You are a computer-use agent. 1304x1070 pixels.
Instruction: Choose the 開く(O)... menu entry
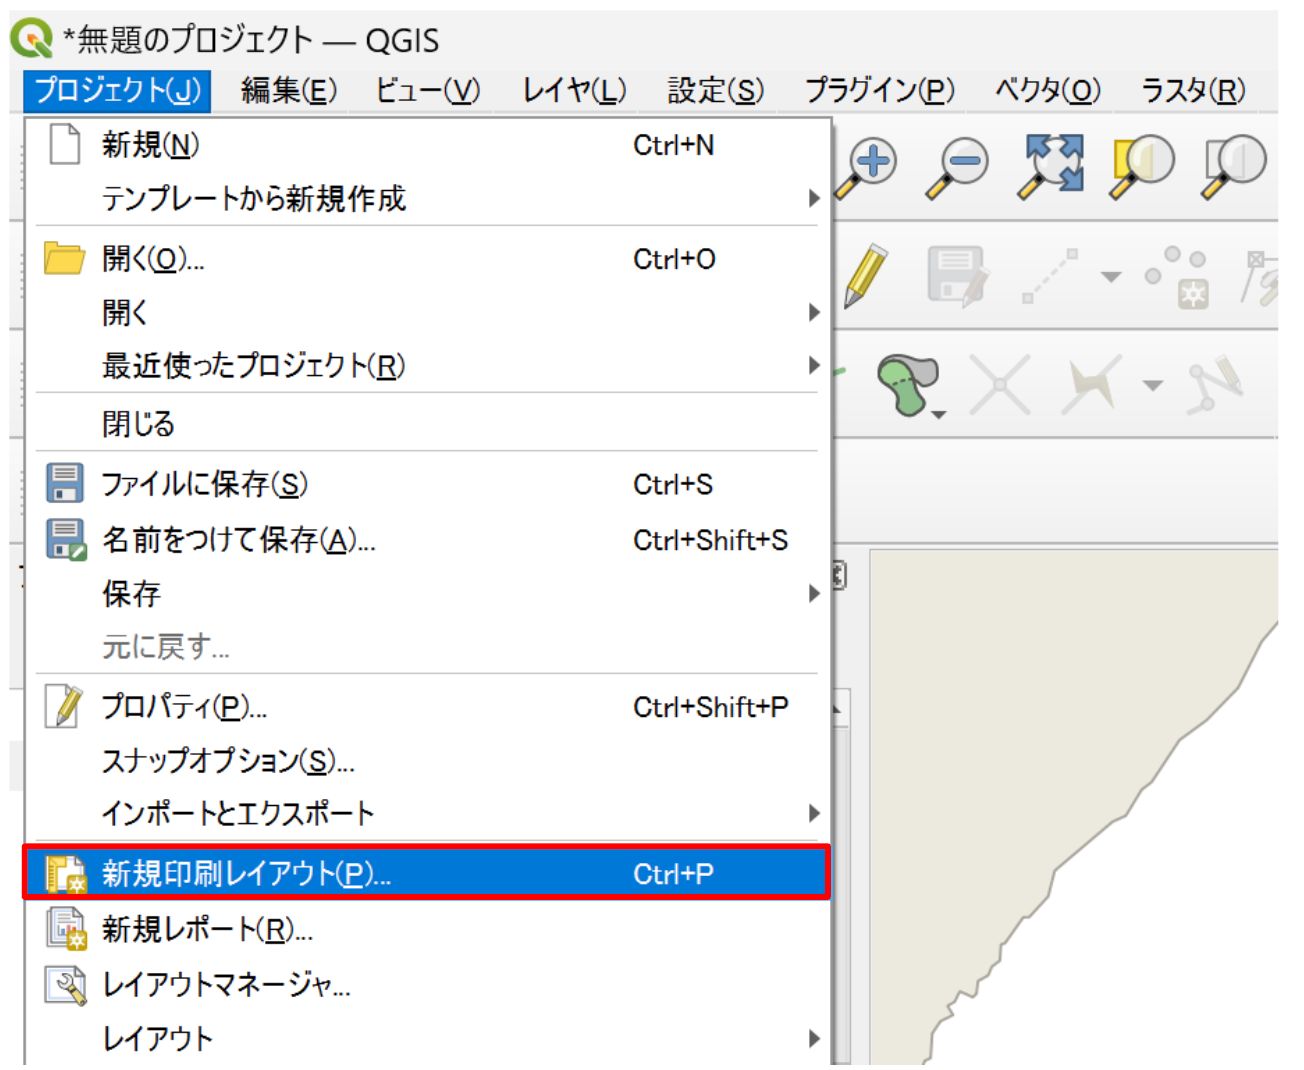point(428,259)
